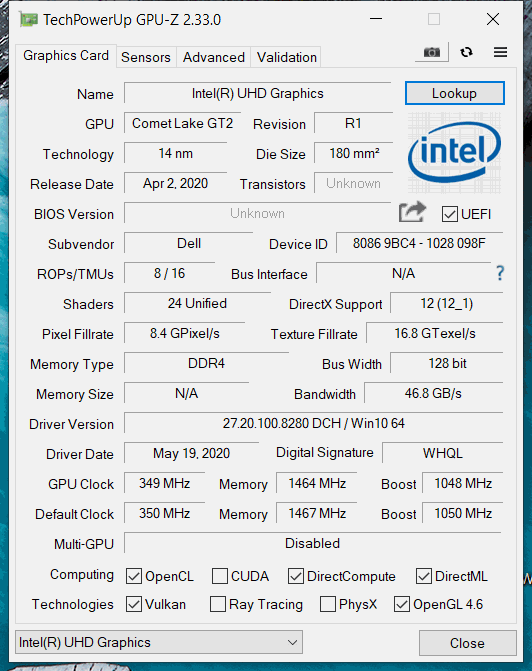The width and height of the screenshot is (532, 671).
Task: Click the Intel logo image
Action: (x=454, y=152)
